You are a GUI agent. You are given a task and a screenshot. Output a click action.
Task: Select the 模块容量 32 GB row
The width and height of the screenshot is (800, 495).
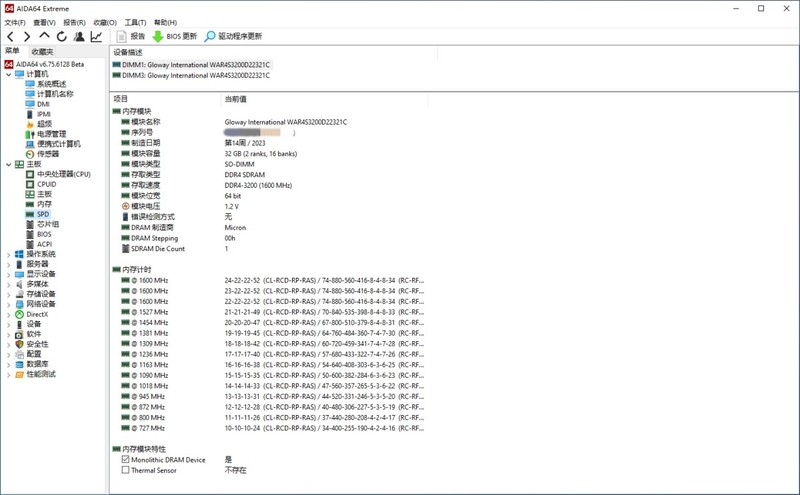click(x=210, y=154)
